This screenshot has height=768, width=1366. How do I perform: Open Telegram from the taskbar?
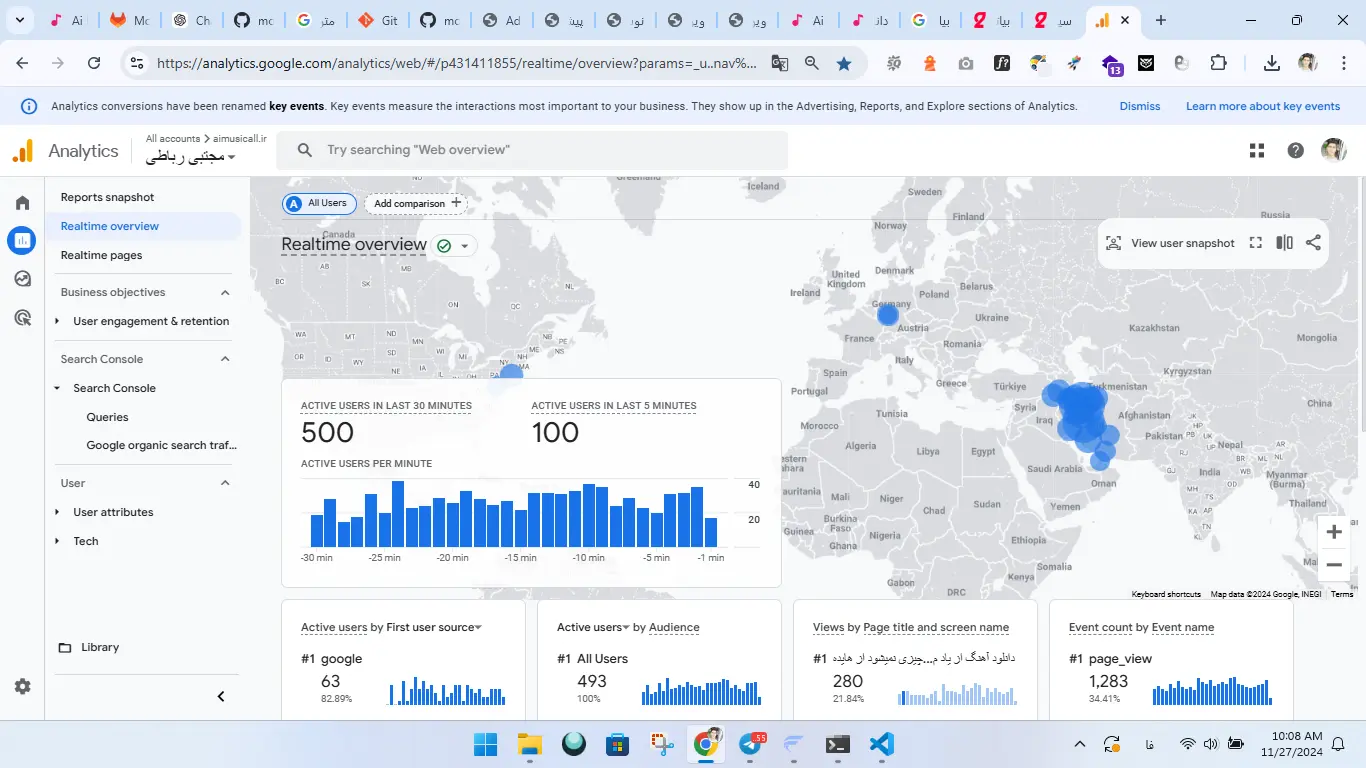click(752, 744)
